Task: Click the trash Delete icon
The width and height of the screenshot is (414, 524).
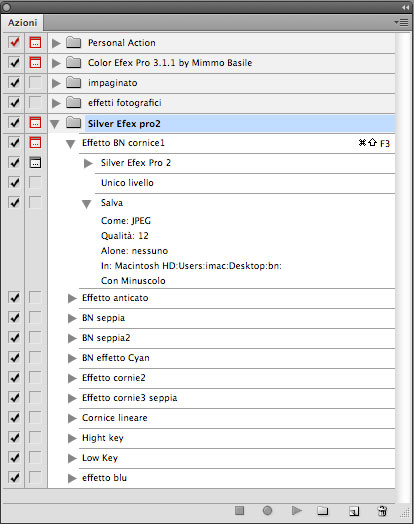Action: 382,511
